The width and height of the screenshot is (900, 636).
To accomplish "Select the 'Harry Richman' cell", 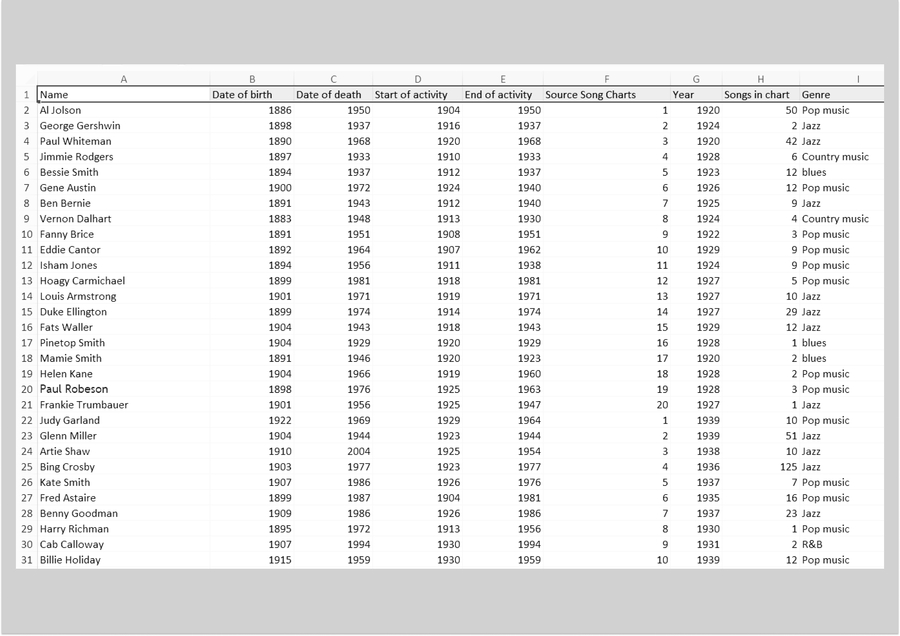I will pyautogui.click(x=123, y=529).
